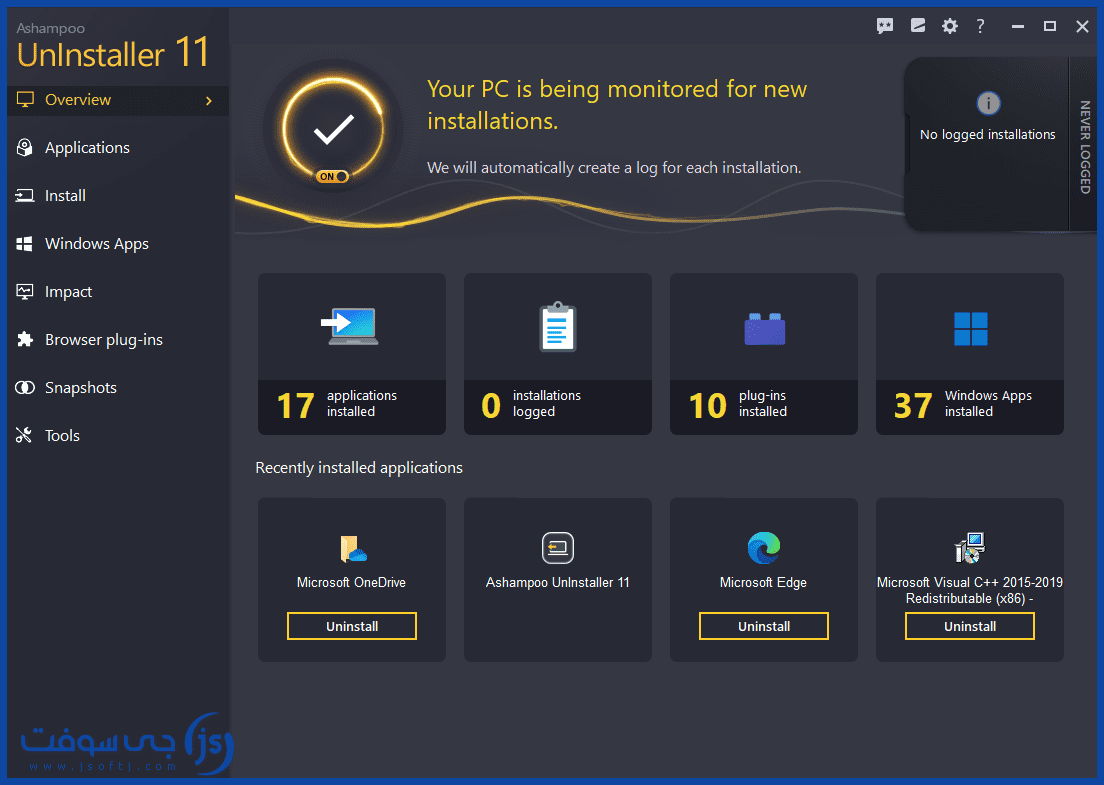Expand the Overview chevron arrow

click(x=208, y=101)
